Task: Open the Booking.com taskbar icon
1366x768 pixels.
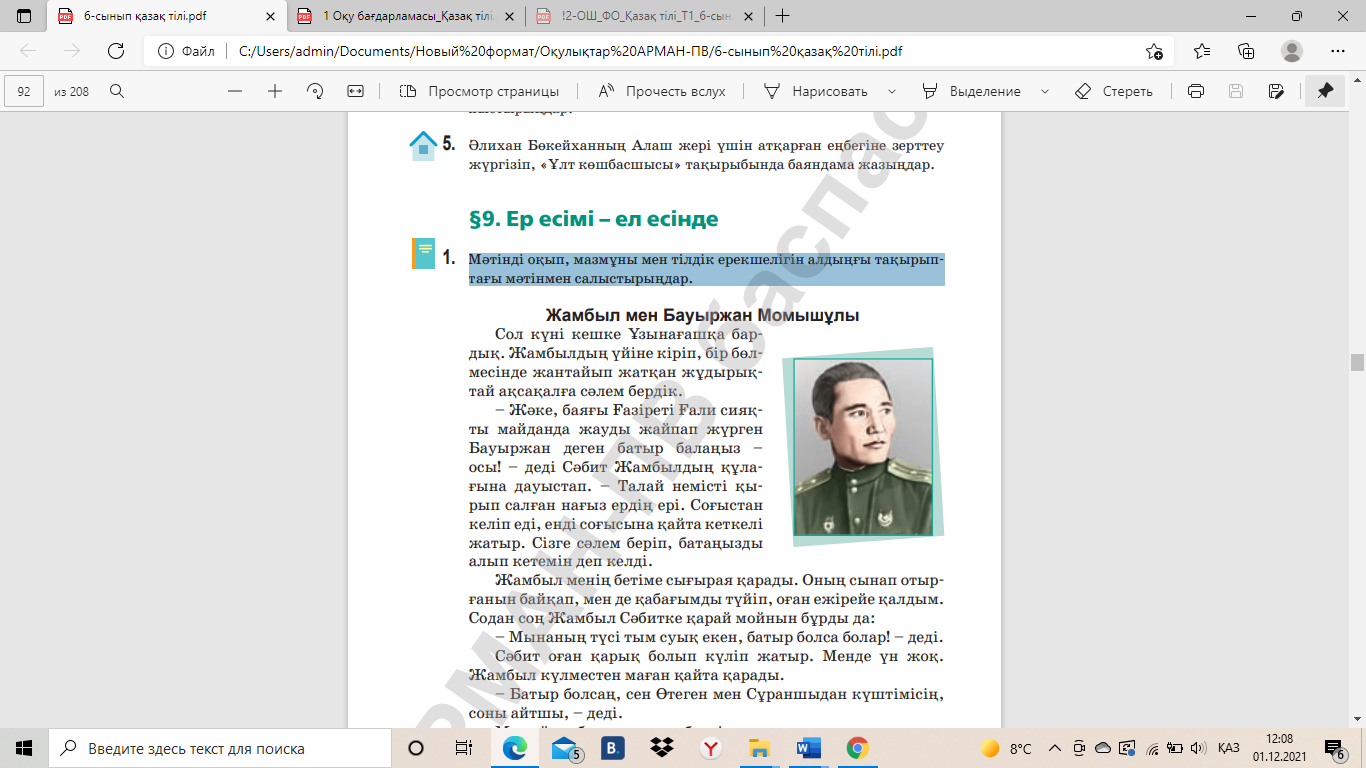Action: [x=613, y=748]
